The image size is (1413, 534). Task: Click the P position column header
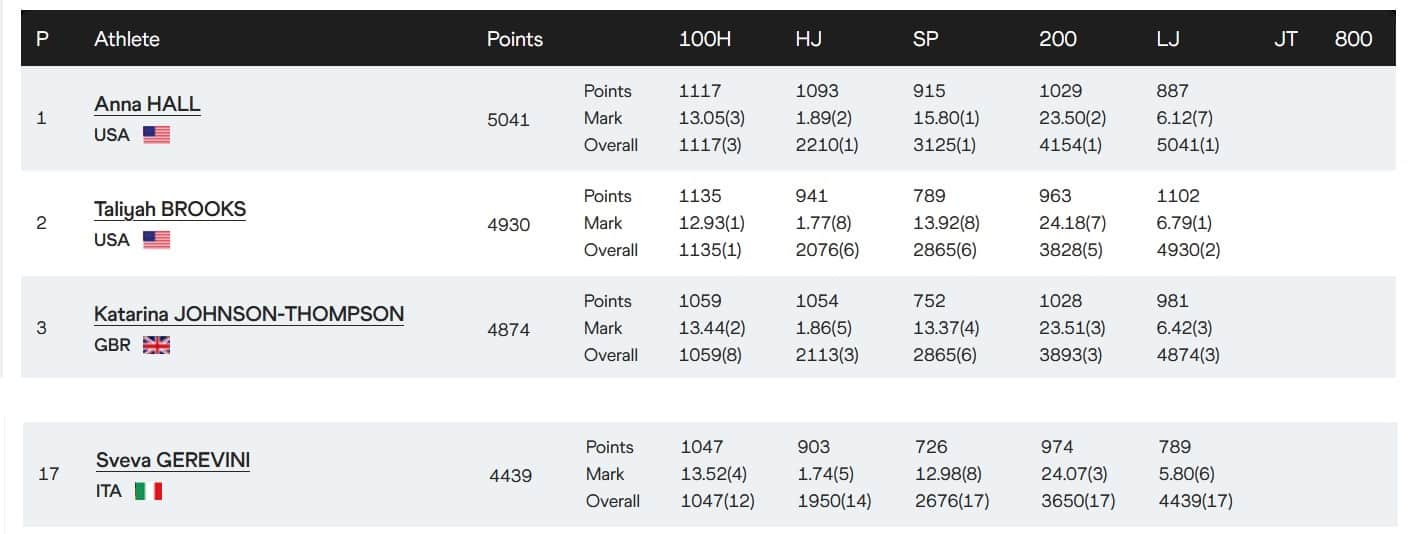pos(42,39)
